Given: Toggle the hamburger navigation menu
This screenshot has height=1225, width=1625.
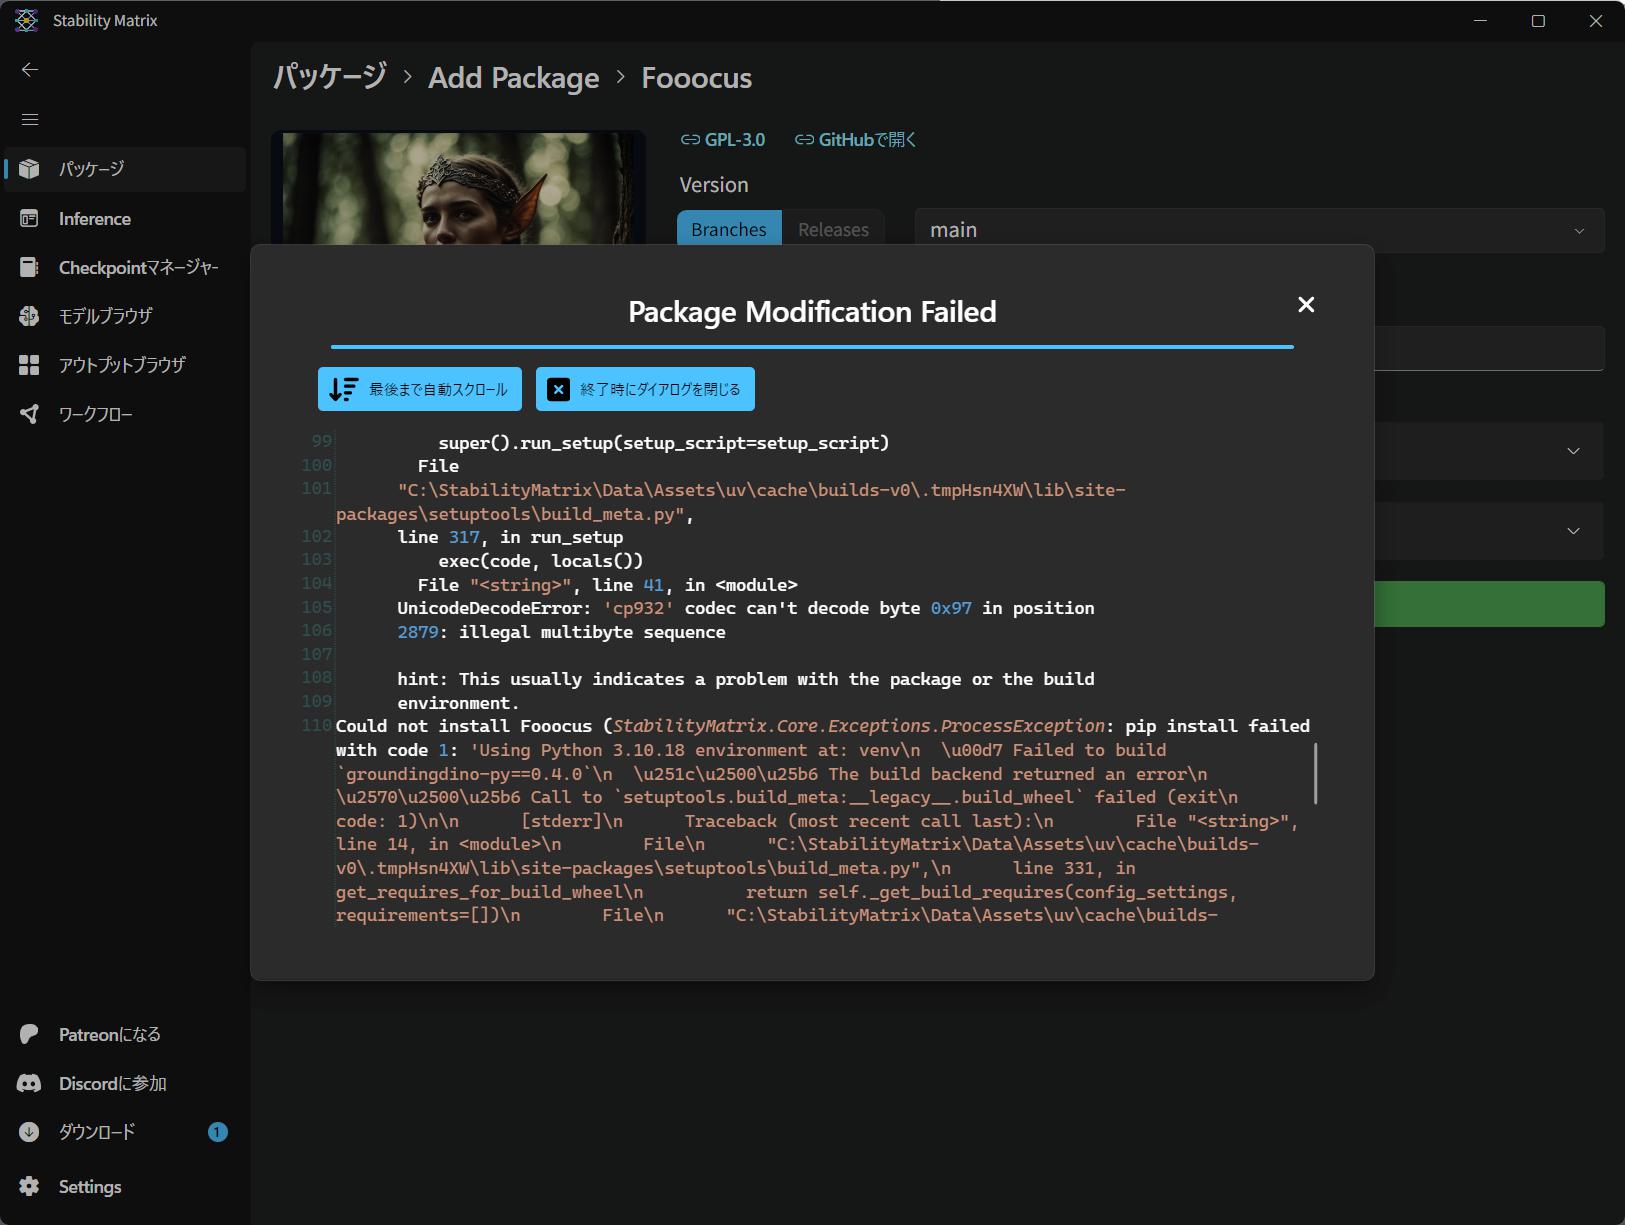Looking at the screenshot, I should (30, 119).
